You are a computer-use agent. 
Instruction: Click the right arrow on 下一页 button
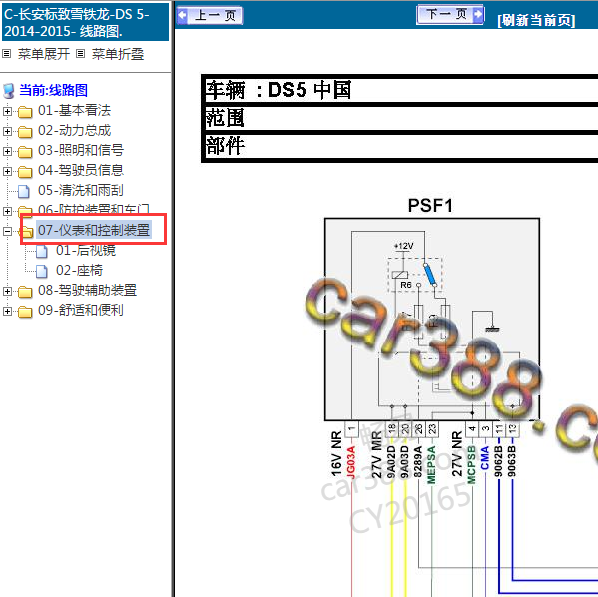pos(477,15)
